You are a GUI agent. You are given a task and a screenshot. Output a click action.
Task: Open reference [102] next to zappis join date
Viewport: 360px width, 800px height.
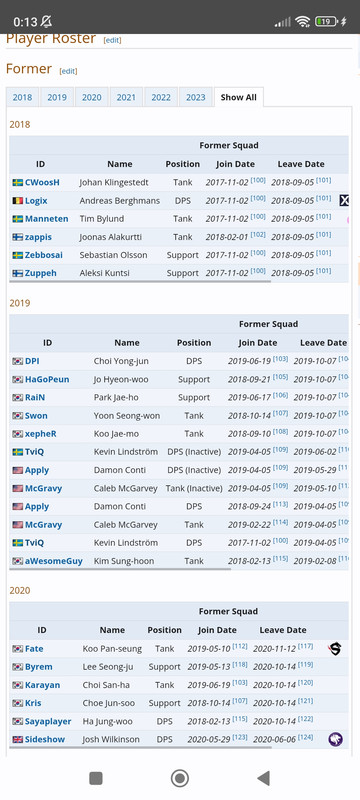pos(258,235)
